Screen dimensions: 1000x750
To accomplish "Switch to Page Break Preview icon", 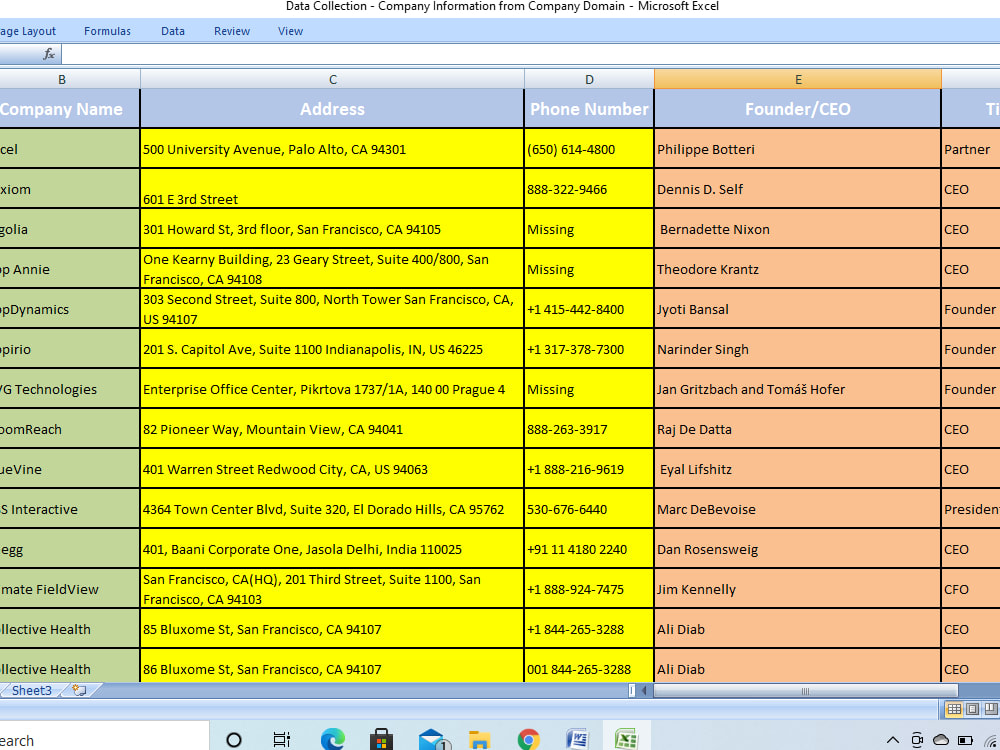I will (x=990, y=709).
